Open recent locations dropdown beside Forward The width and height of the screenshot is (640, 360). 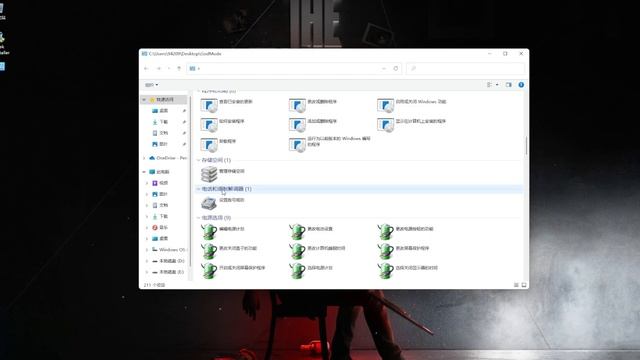tap(169, 69)
